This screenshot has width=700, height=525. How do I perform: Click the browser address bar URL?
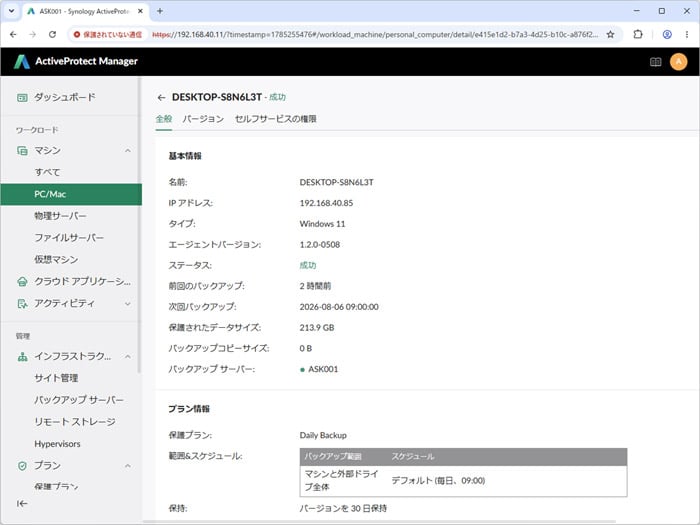(x=375, y=34)
